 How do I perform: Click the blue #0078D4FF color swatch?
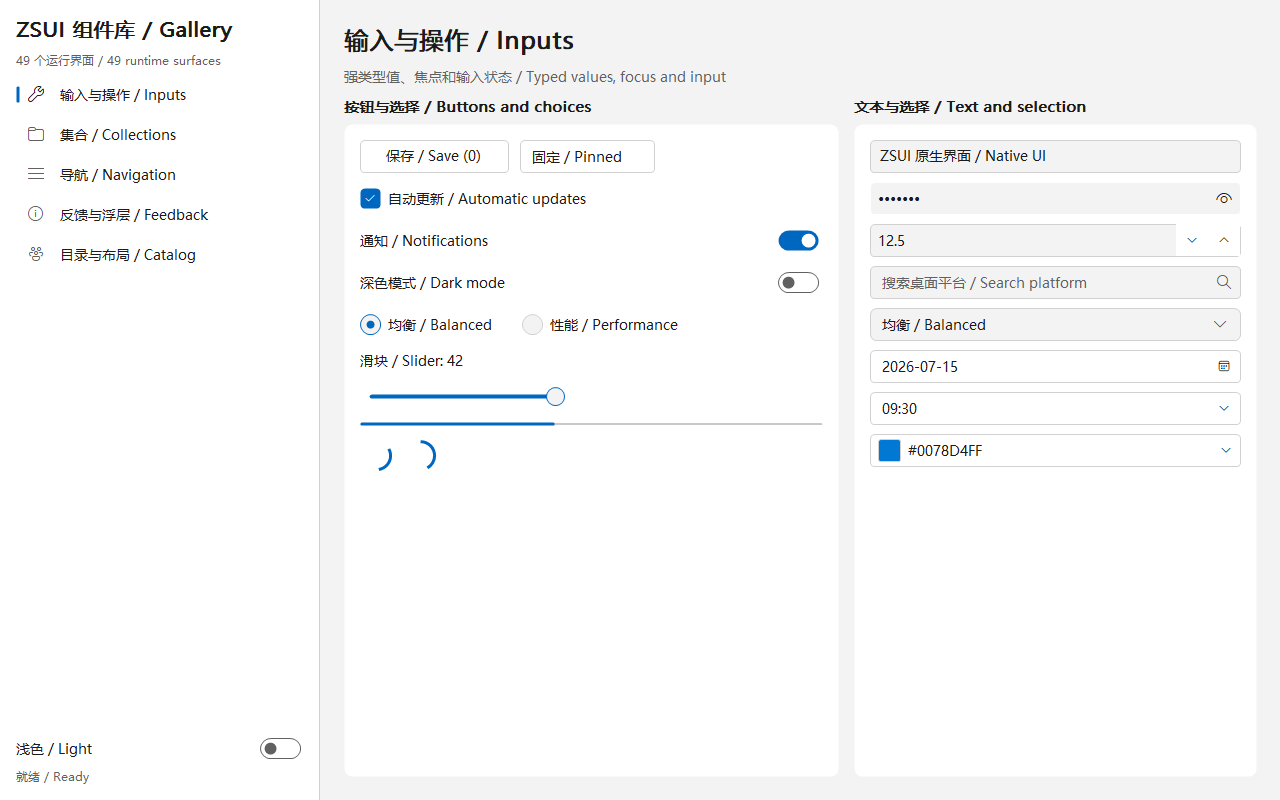(889, 450)
